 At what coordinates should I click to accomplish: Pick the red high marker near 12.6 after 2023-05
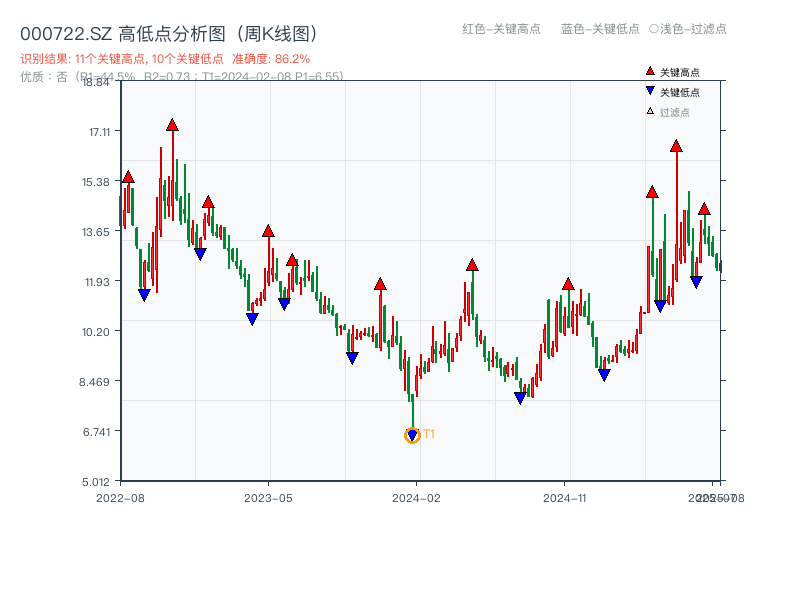click(292, 260)
